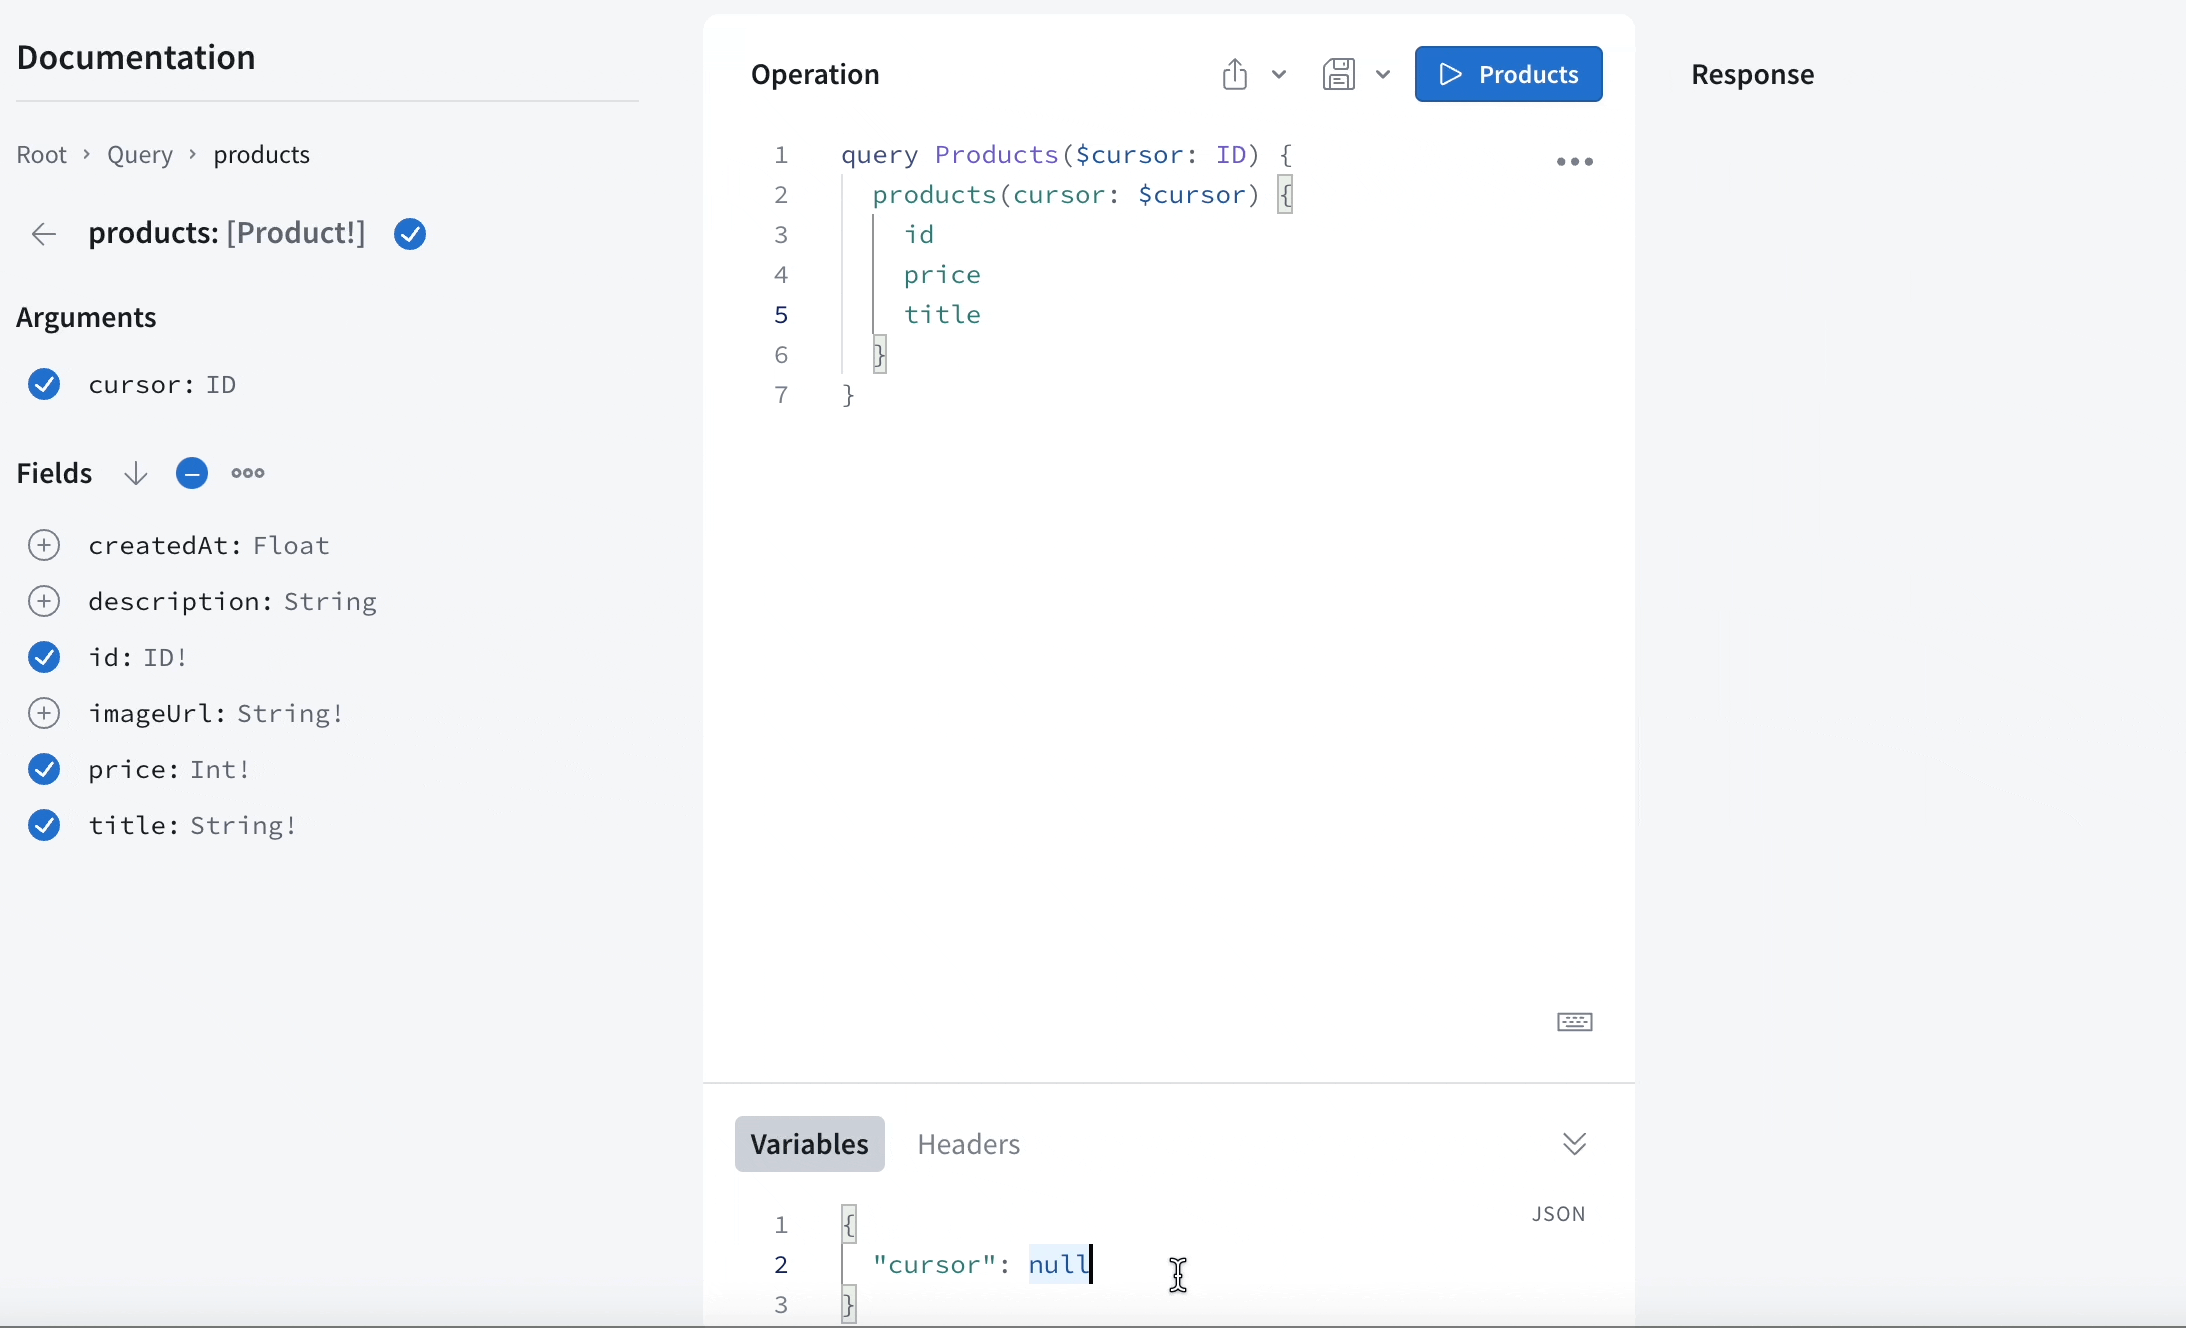2186x1328 pixels.
Task: Click the save operation icon
Action: pos(1339,74)
